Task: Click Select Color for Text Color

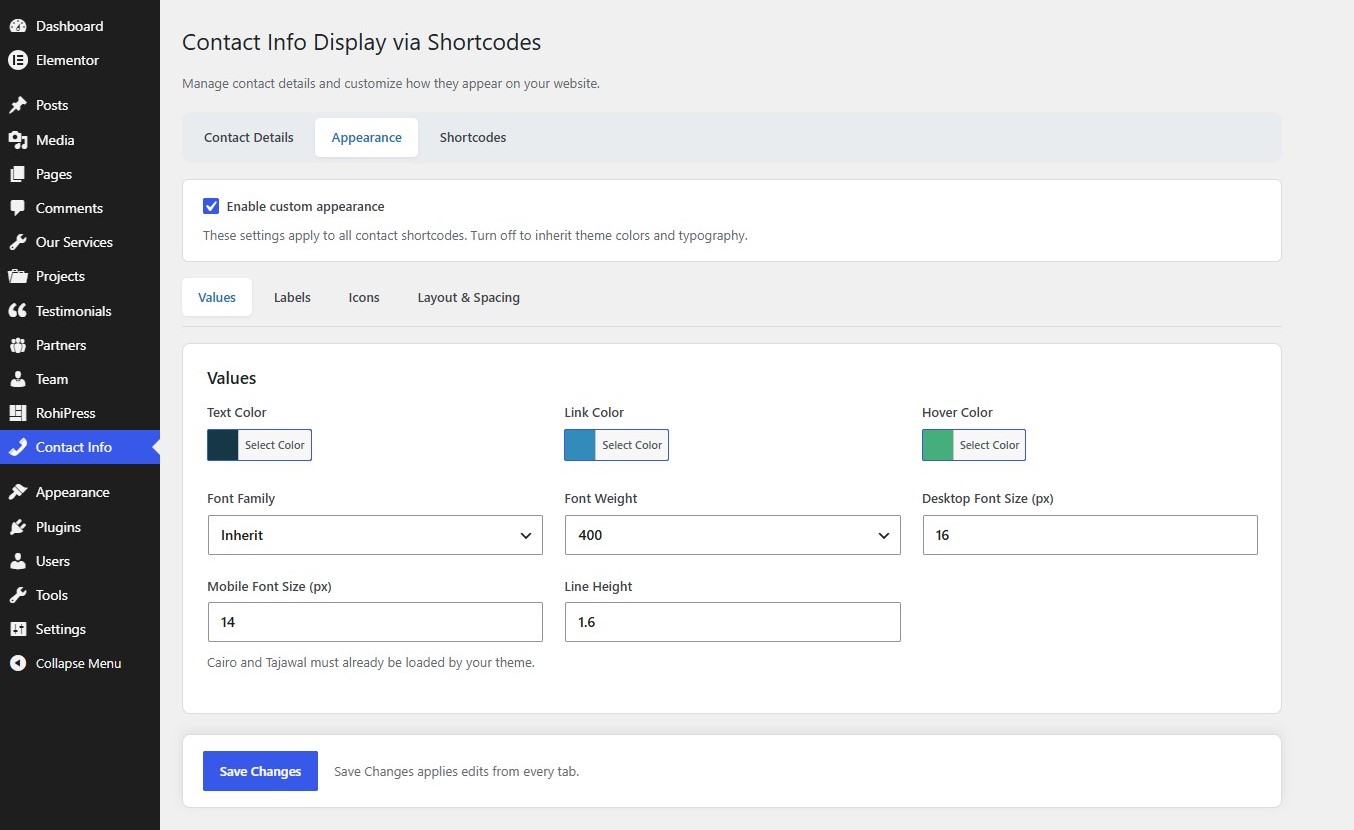Action: coord(274,445)
